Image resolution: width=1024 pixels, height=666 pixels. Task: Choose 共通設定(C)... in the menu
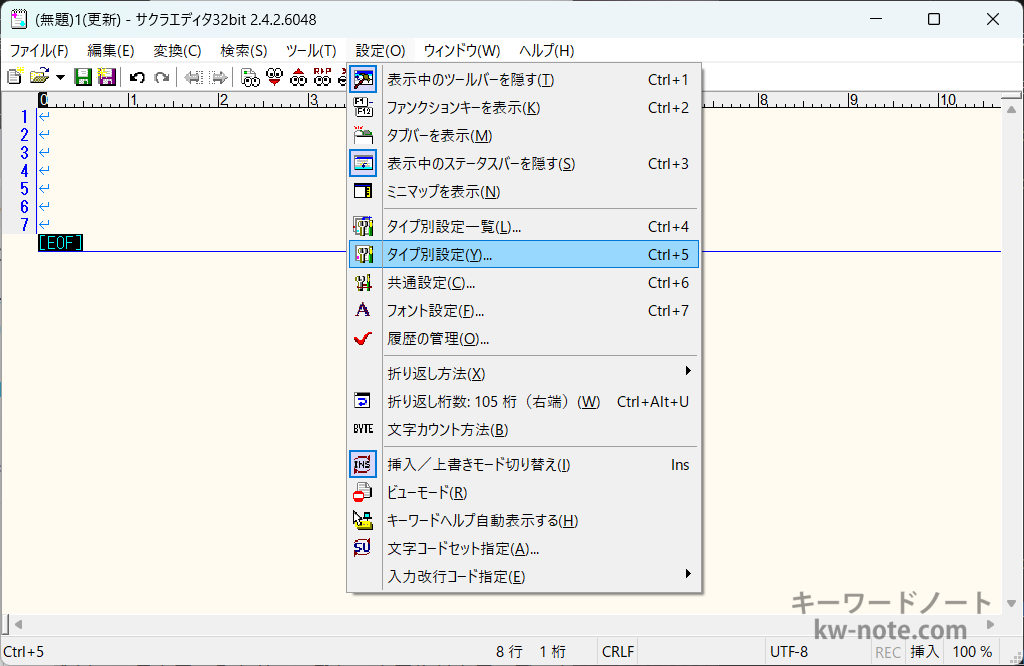point(431,283)
